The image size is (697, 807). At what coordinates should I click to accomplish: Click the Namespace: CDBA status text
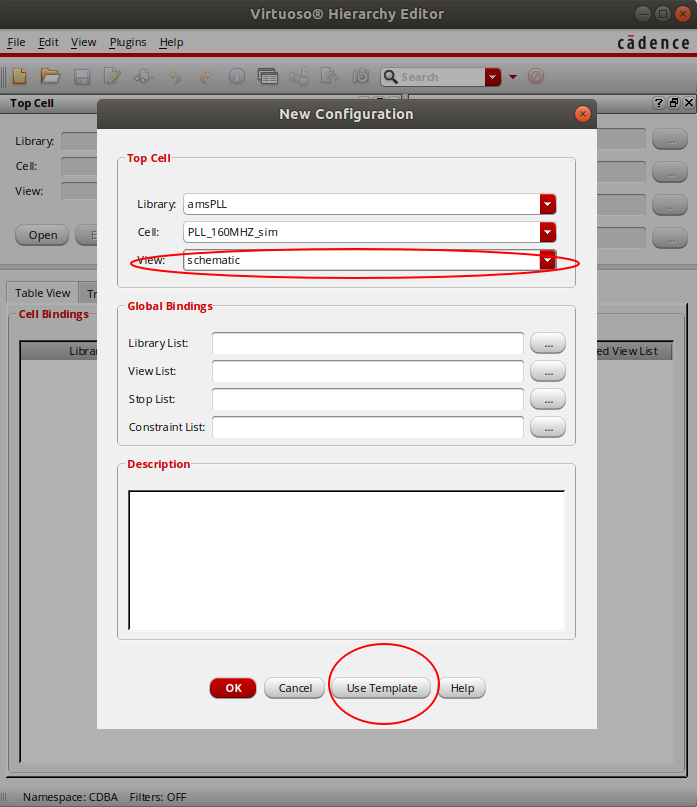[x=71, y=797]
